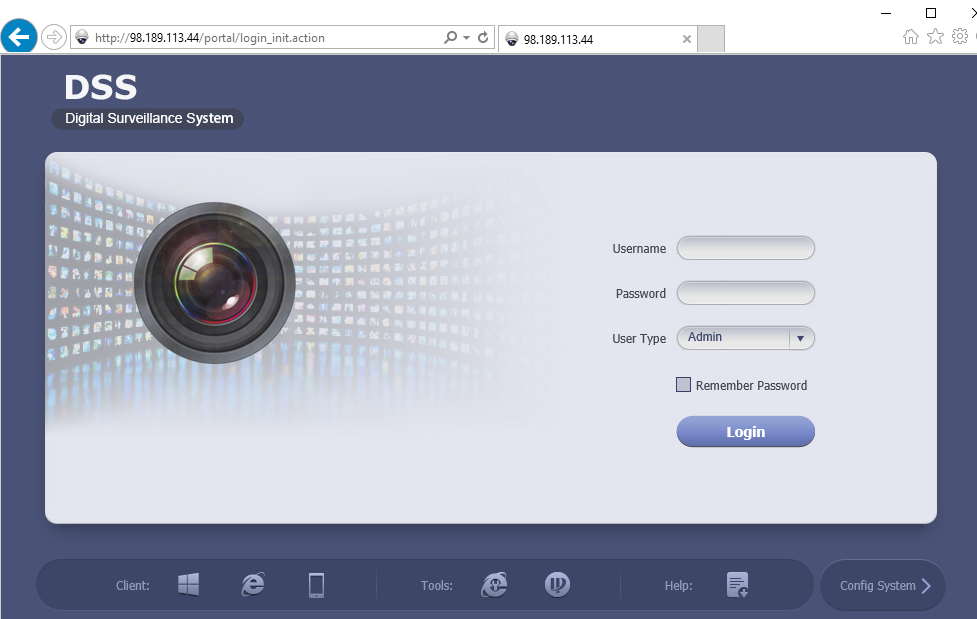Viewport: 977px width, 619px height.
Task: Open the mobile phone client icon
Action: pos(317,585)
